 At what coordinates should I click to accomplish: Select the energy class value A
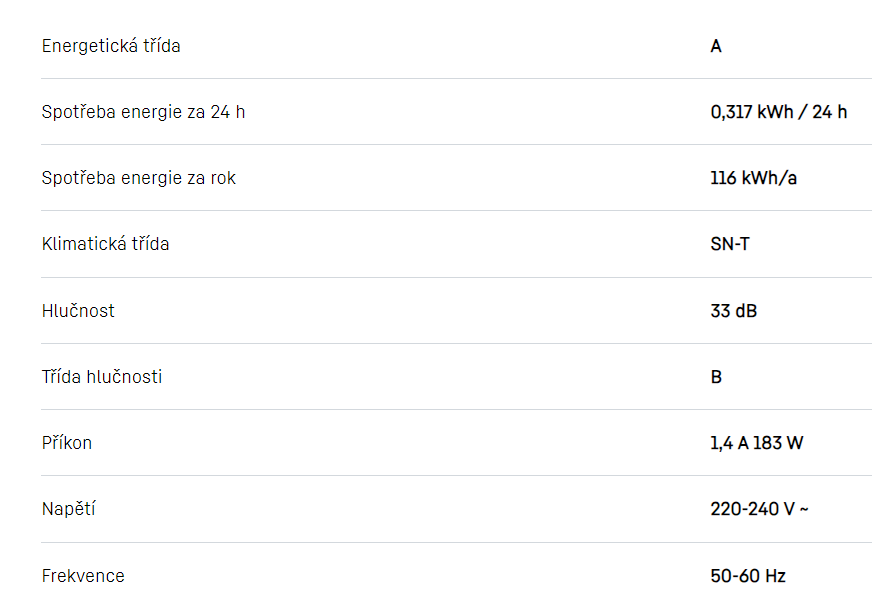click(x=716, y=46)
